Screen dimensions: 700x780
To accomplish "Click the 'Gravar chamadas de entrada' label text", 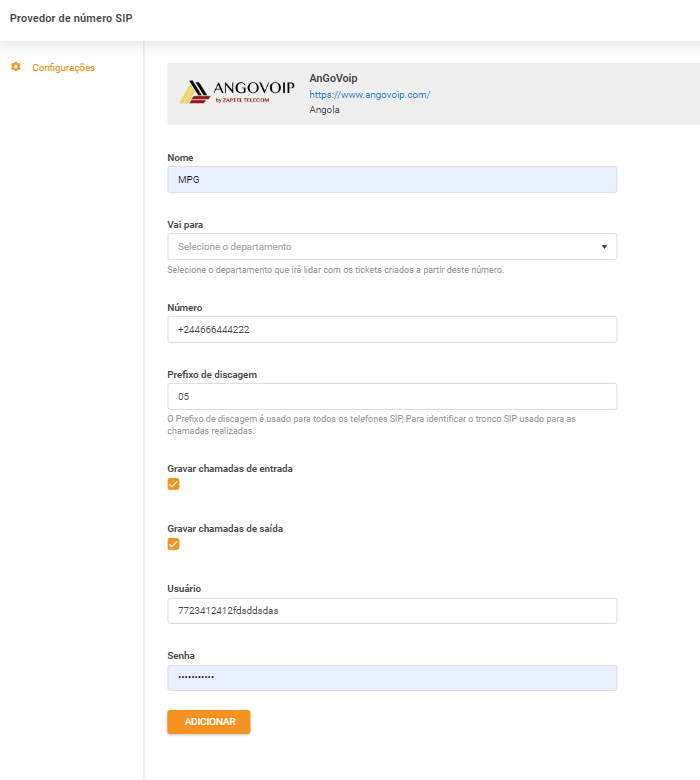I will tap(229, 468).
